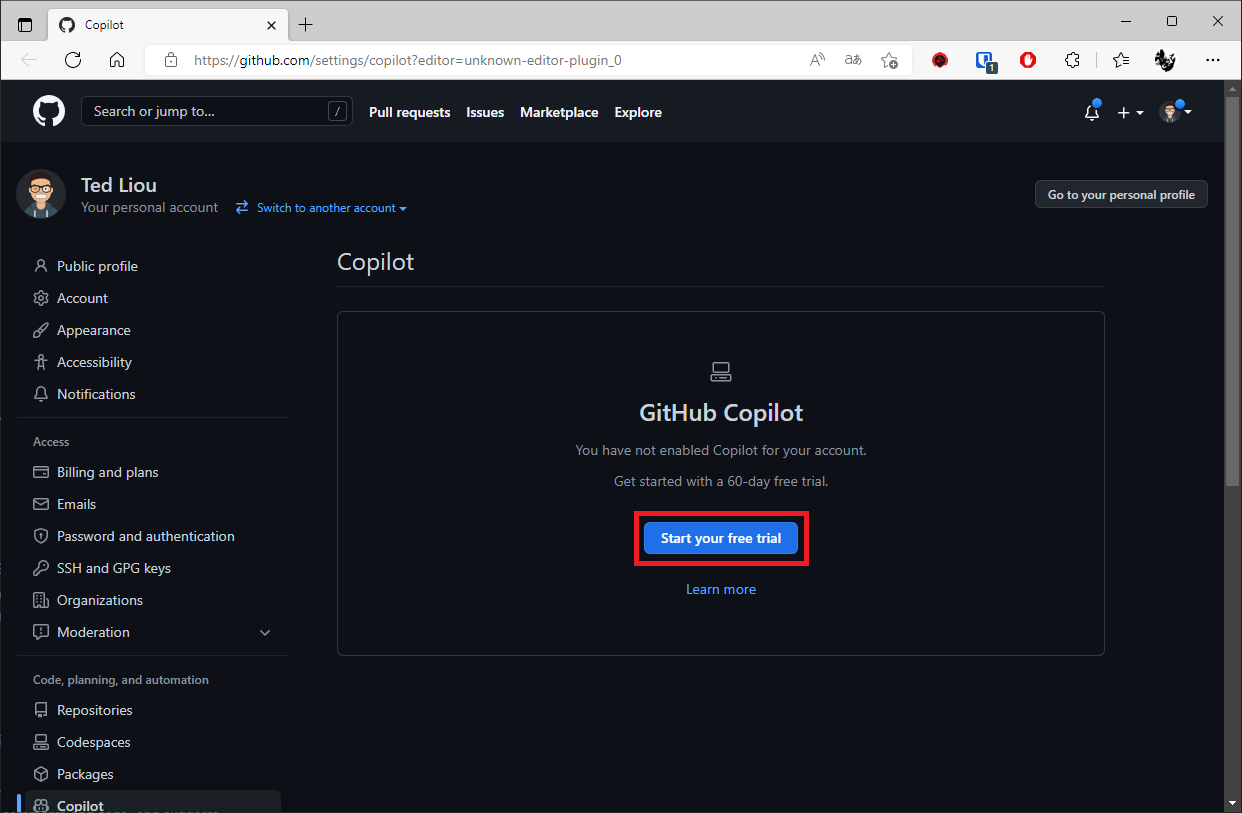Screen dimensions: 1242x813
Task: Add this page to favorites
Action: coord(889,60)
